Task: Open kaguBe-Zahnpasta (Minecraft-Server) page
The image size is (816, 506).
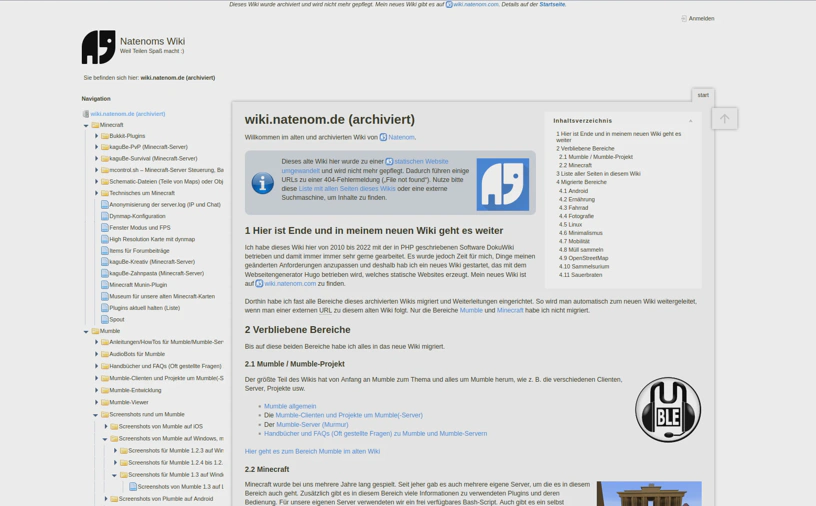Action: click(157, 273)
